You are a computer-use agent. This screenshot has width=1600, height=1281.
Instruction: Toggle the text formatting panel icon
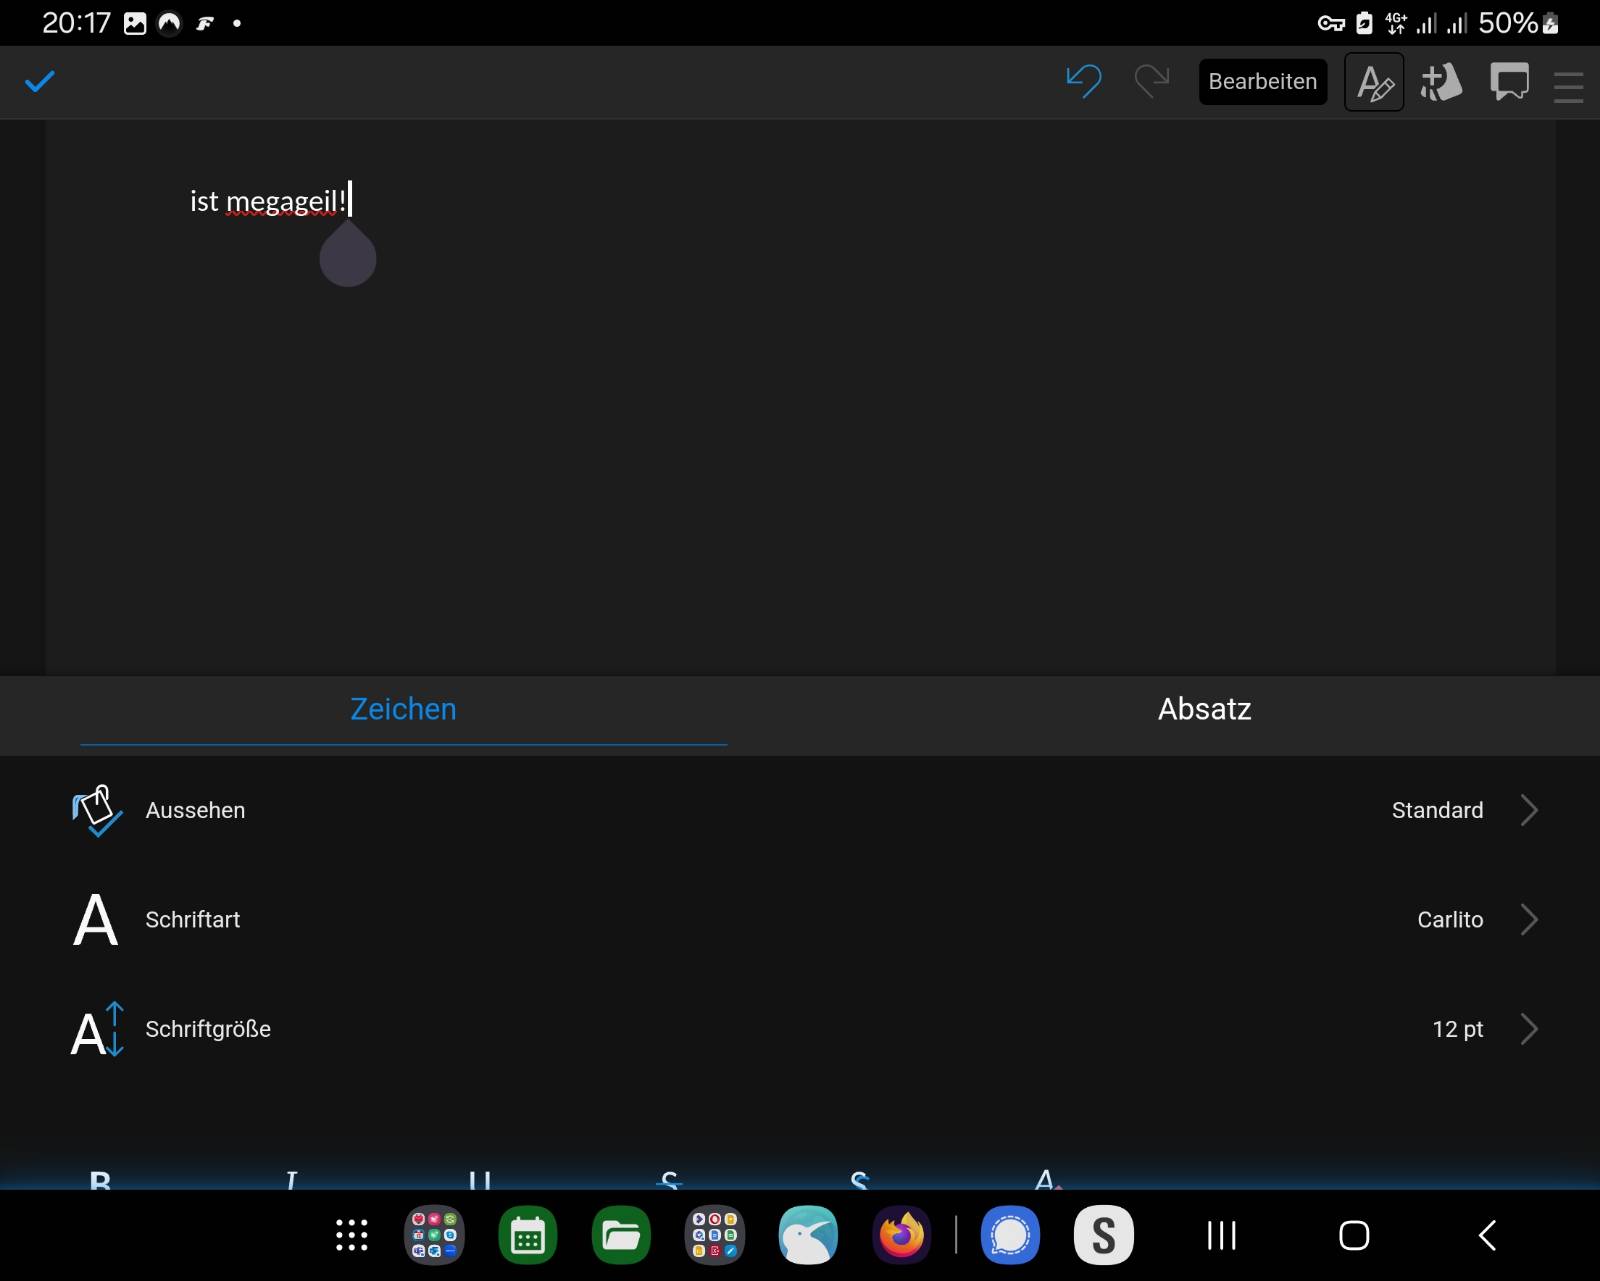(x=1374, y=82)
